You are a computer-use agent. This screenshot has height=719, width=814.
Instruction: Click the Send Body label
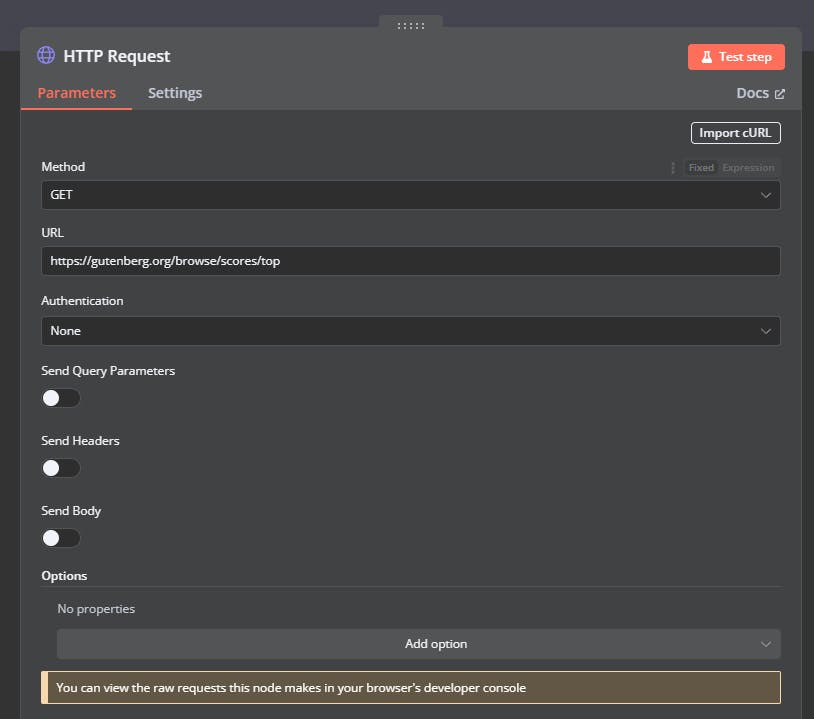click(71, 511)
